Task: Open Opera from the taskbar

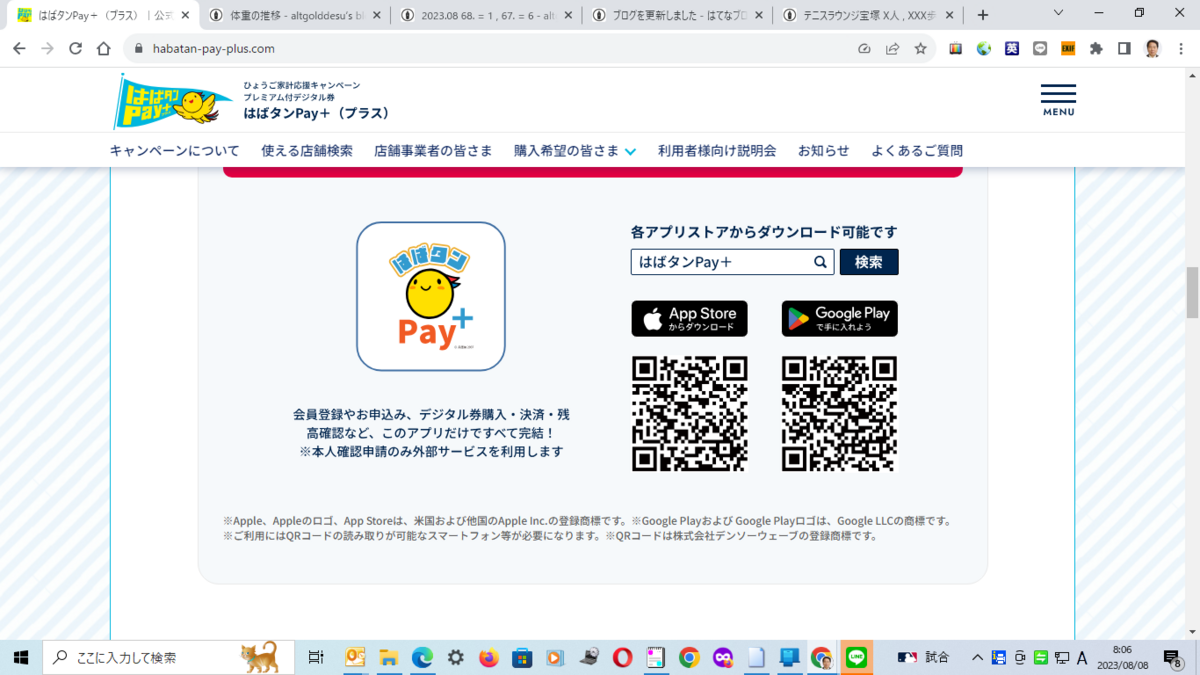Action: point(622,658)
